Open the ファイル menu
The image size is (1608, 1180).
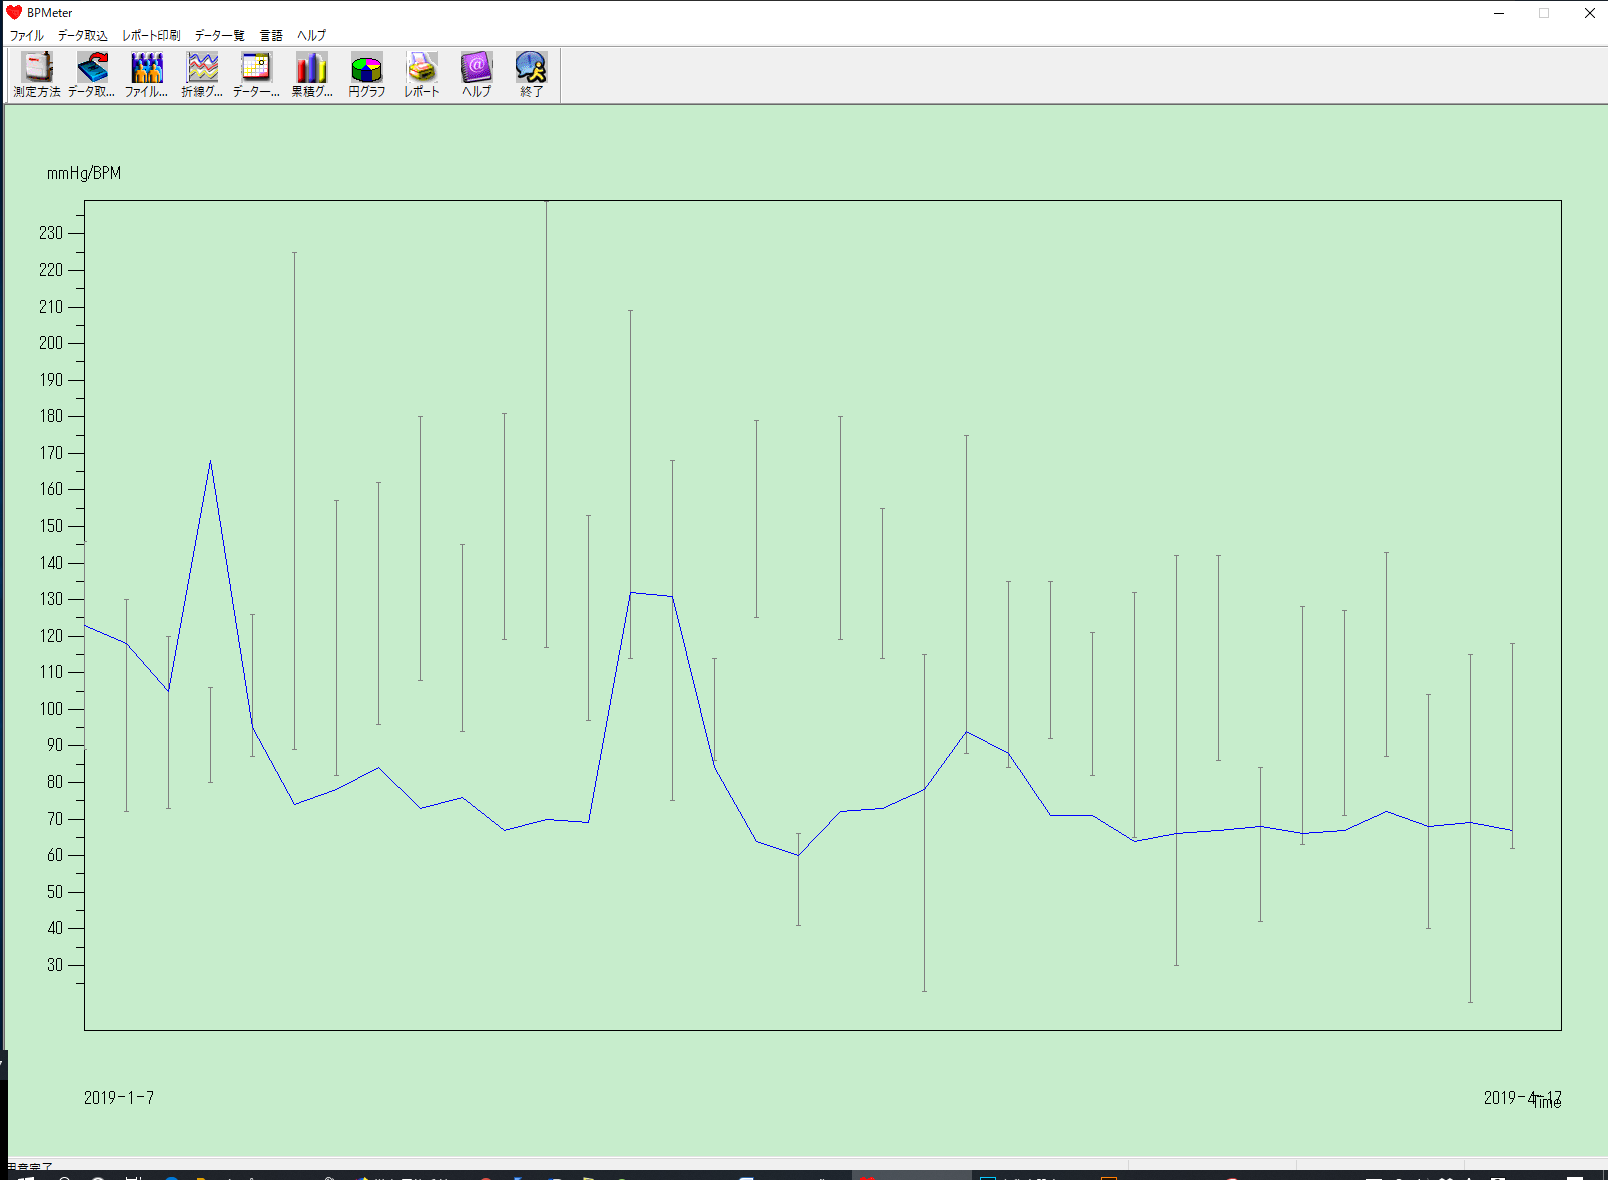coord(27,35)
